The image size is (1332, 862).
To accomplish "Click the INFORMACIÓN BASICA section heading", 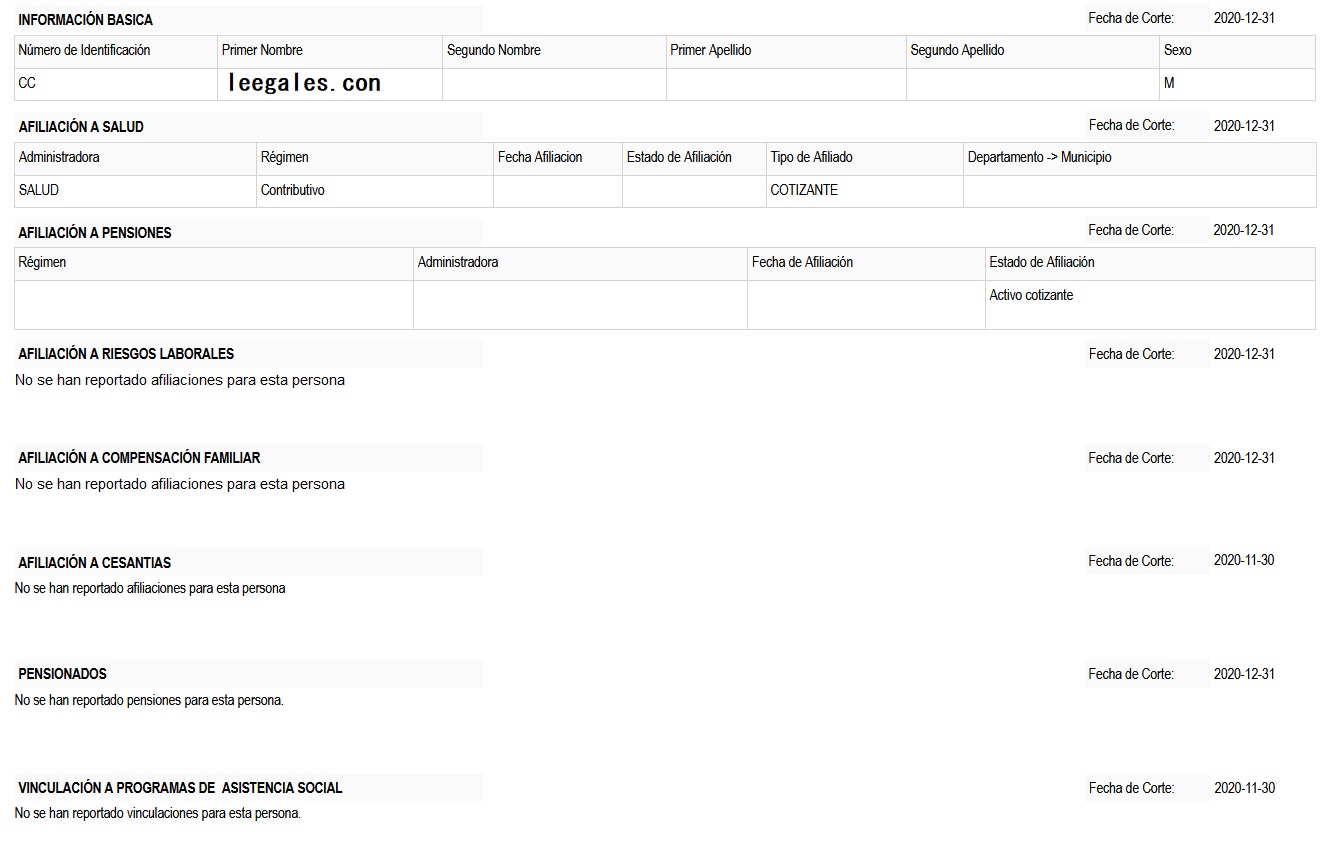I will (x=86, y=20).
